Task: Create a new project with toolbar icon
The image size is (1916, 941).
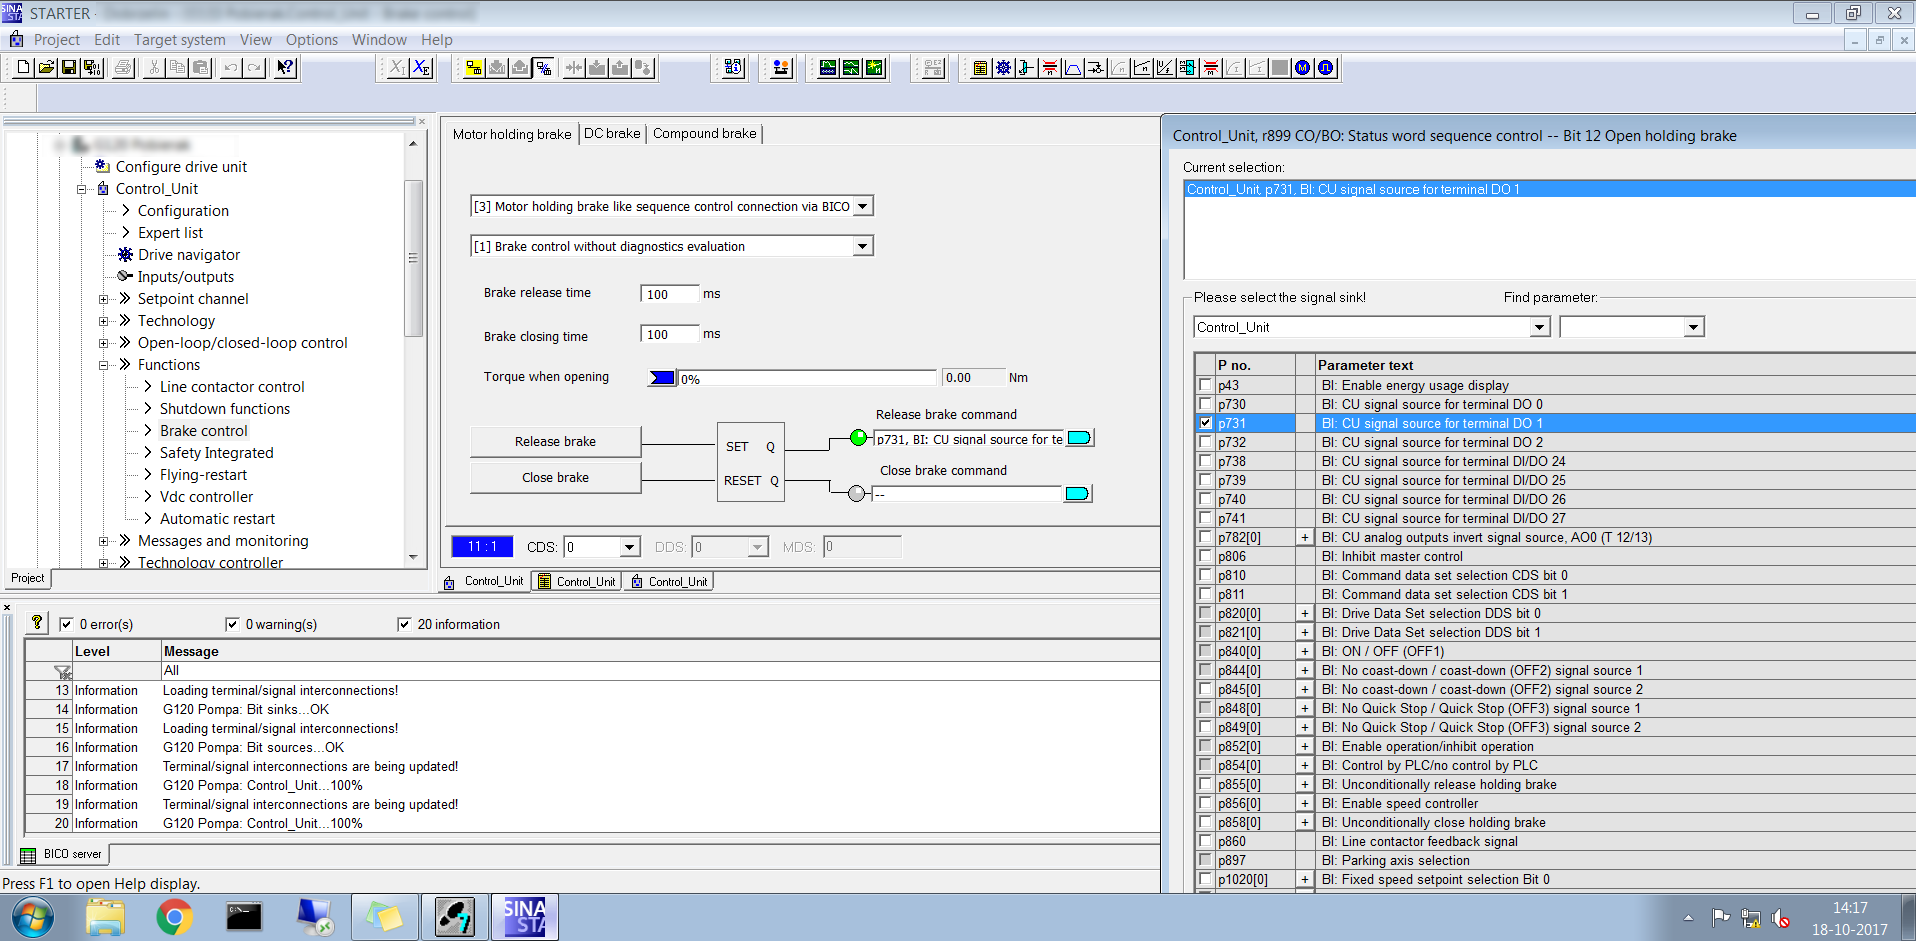Action: click(22, 68)
